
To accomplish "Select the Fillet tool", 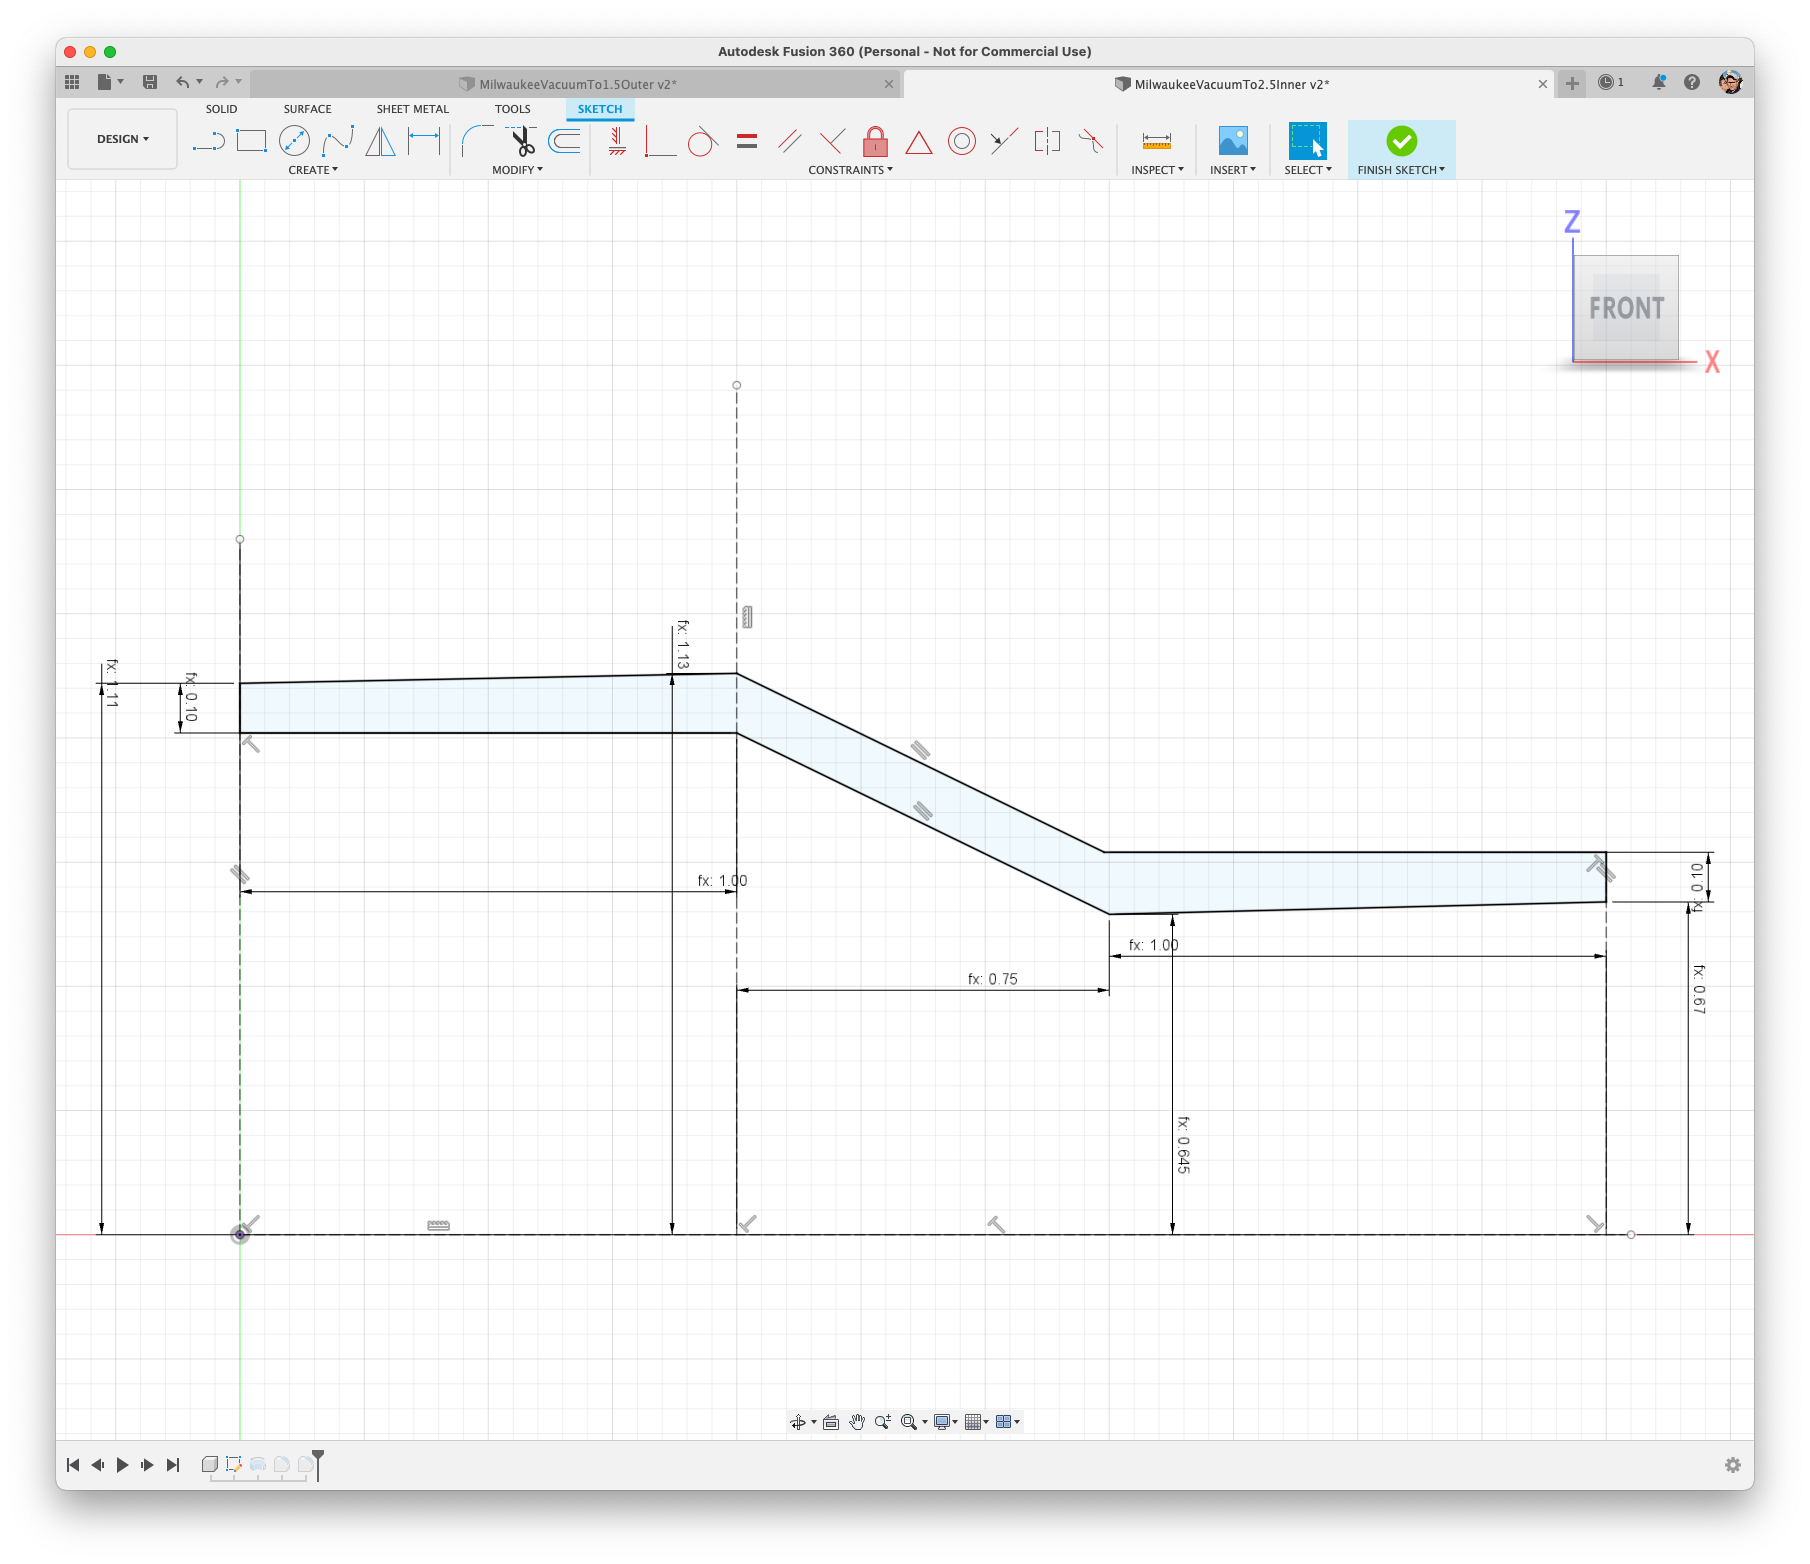I will pos(477,141).
